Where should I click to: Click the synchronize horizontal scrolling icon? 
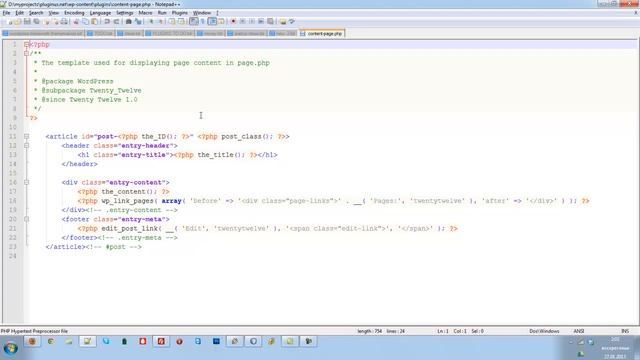pos(181,21)
